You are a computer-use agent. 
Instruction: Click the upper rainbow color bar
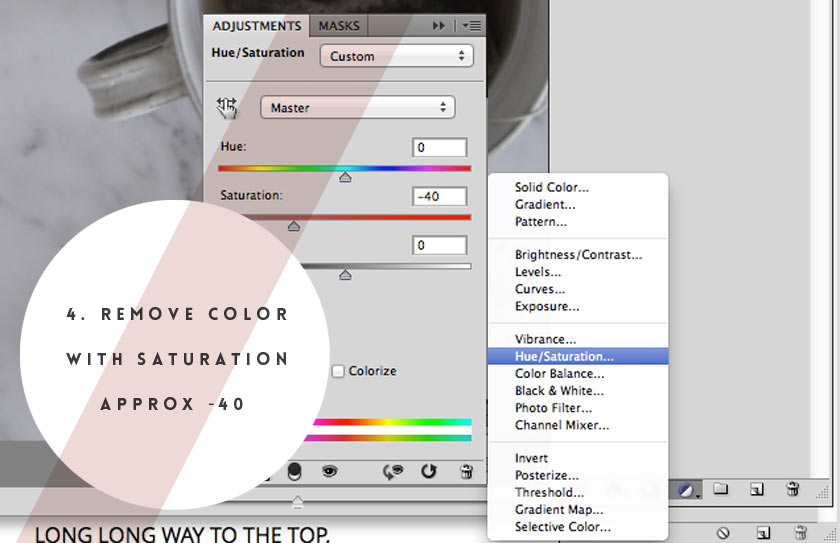tap(392, 422)
